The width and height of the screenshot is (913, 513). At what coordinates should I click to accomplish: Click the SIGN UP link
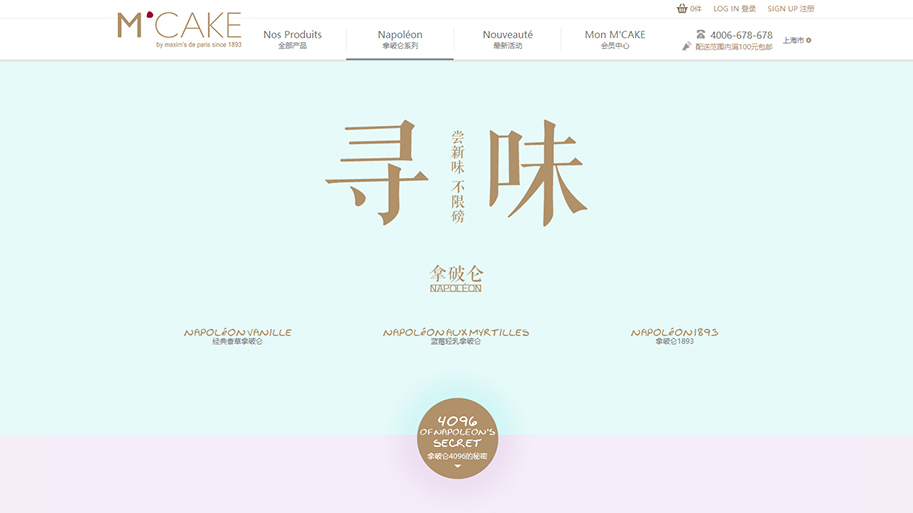pos(791,9)
